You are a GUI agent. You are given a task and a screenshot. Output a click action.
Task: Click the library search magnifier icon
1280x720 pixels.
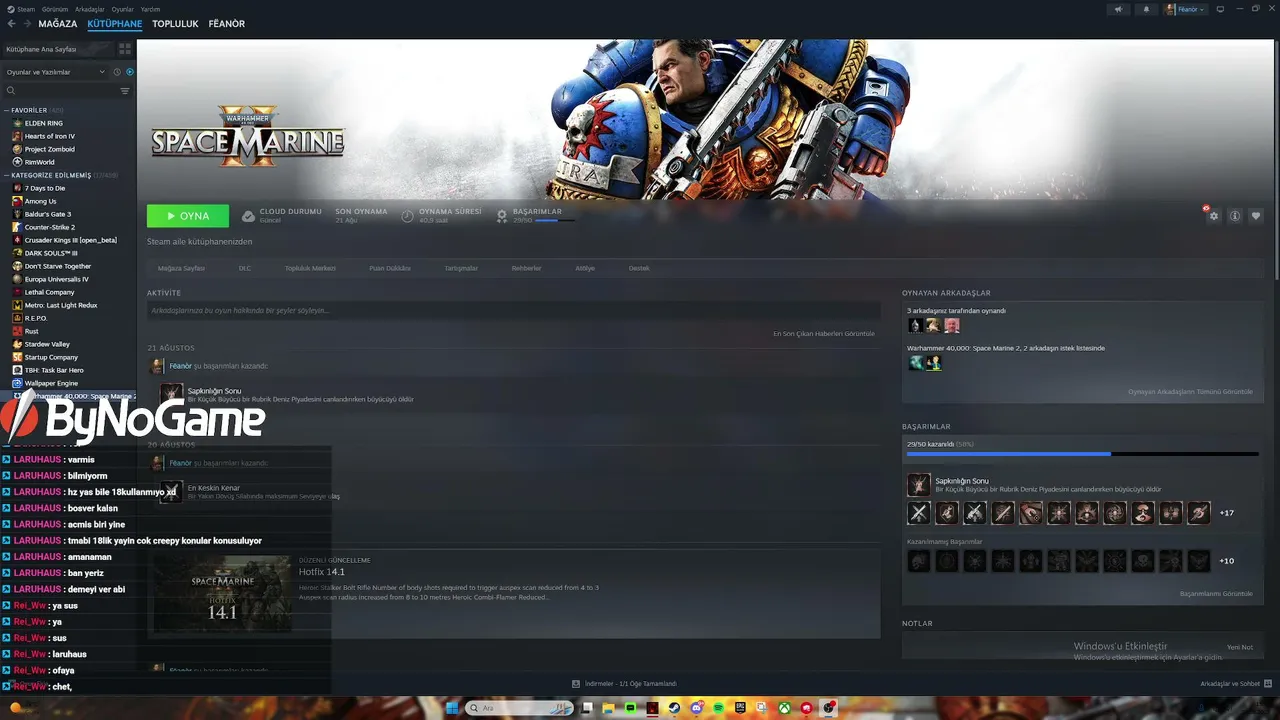pyautogui.click(x=11, y=91)
